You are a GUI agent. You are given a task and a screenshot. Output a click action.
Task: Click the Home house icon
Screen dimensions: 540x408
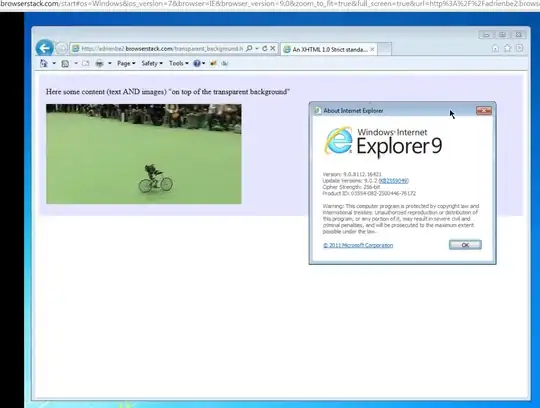[x=495, y=48]
